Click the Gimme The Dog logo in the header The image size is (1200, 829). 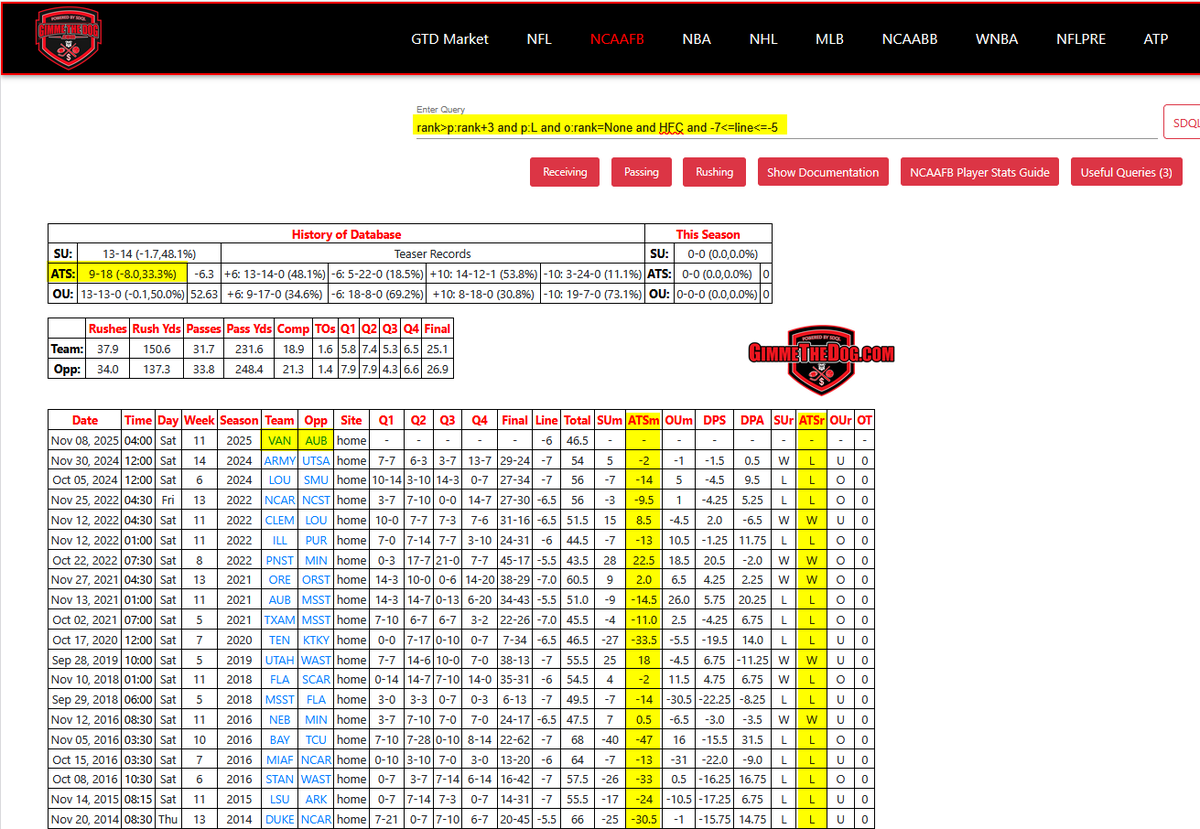tap(68, 38)
